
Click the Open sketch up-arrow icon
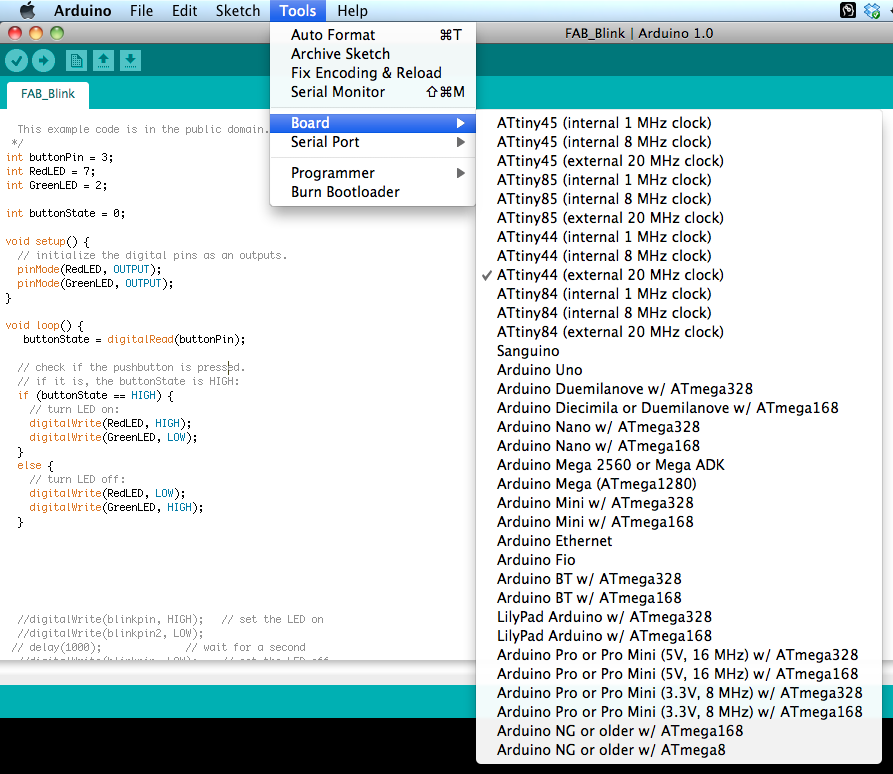tap(103, 60)
